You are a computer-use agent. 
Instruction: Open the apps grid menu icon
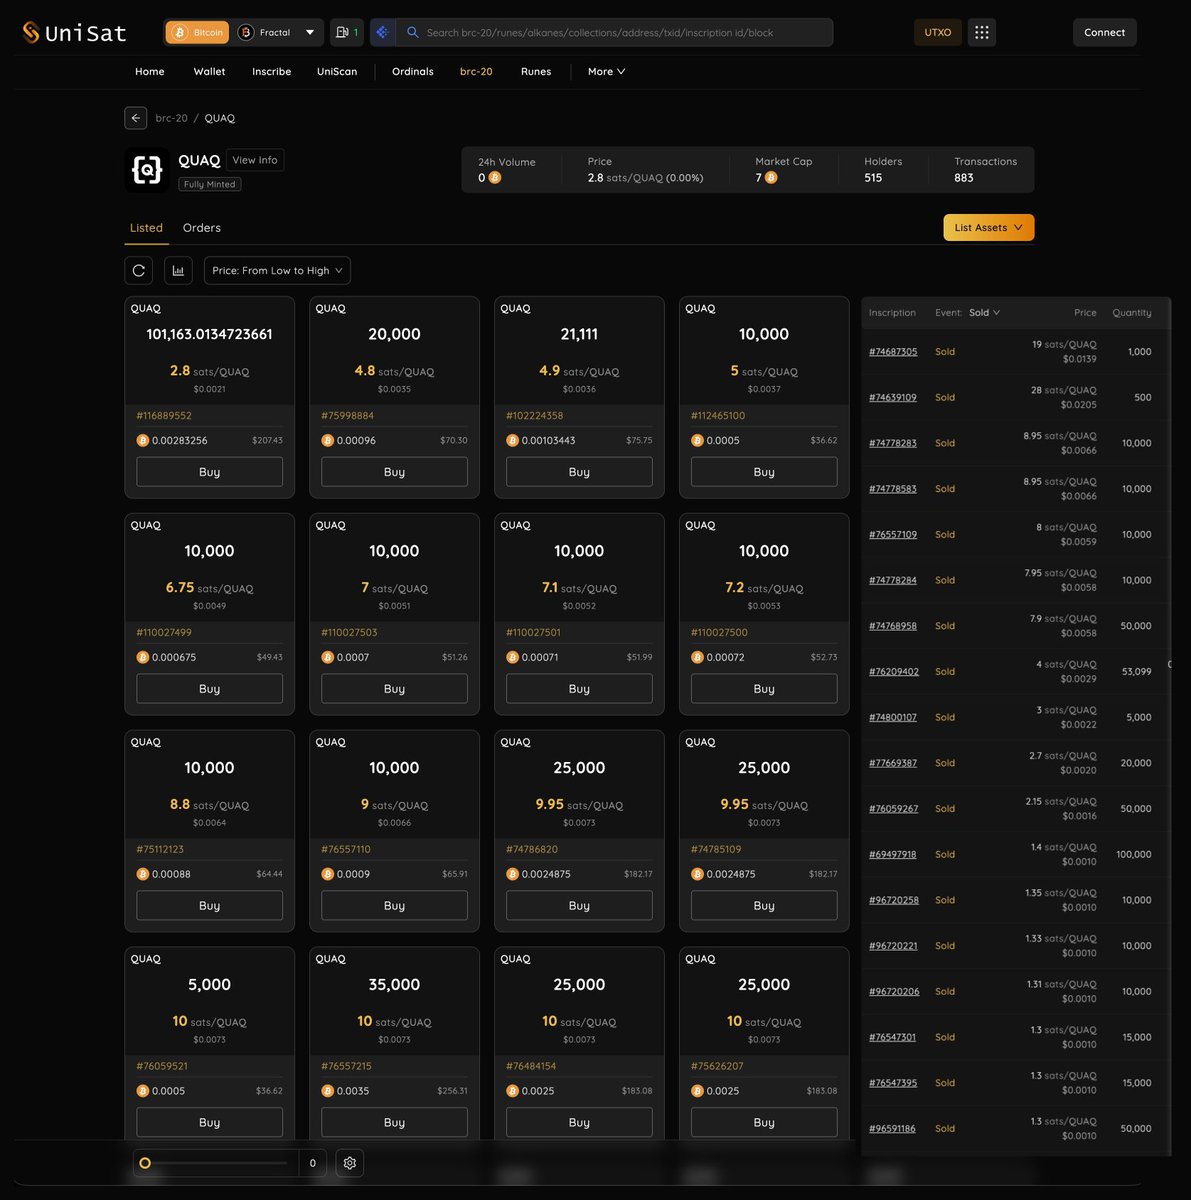point(982,32)
